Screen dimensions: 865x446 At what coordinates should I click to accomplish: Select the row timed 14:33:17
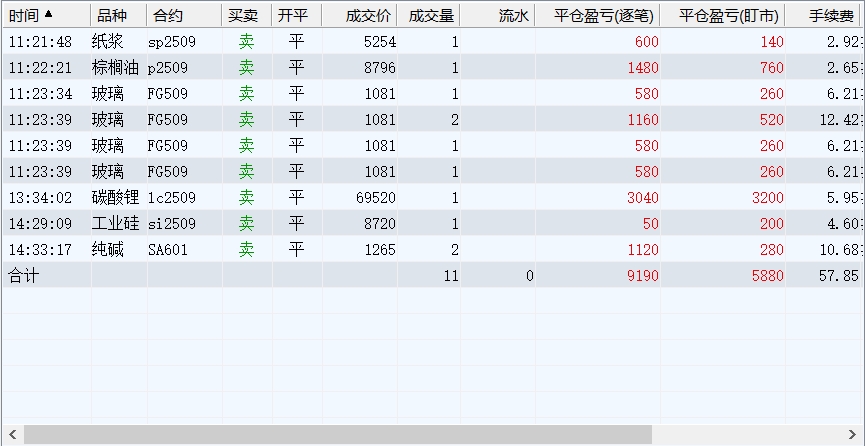point(432,249)
